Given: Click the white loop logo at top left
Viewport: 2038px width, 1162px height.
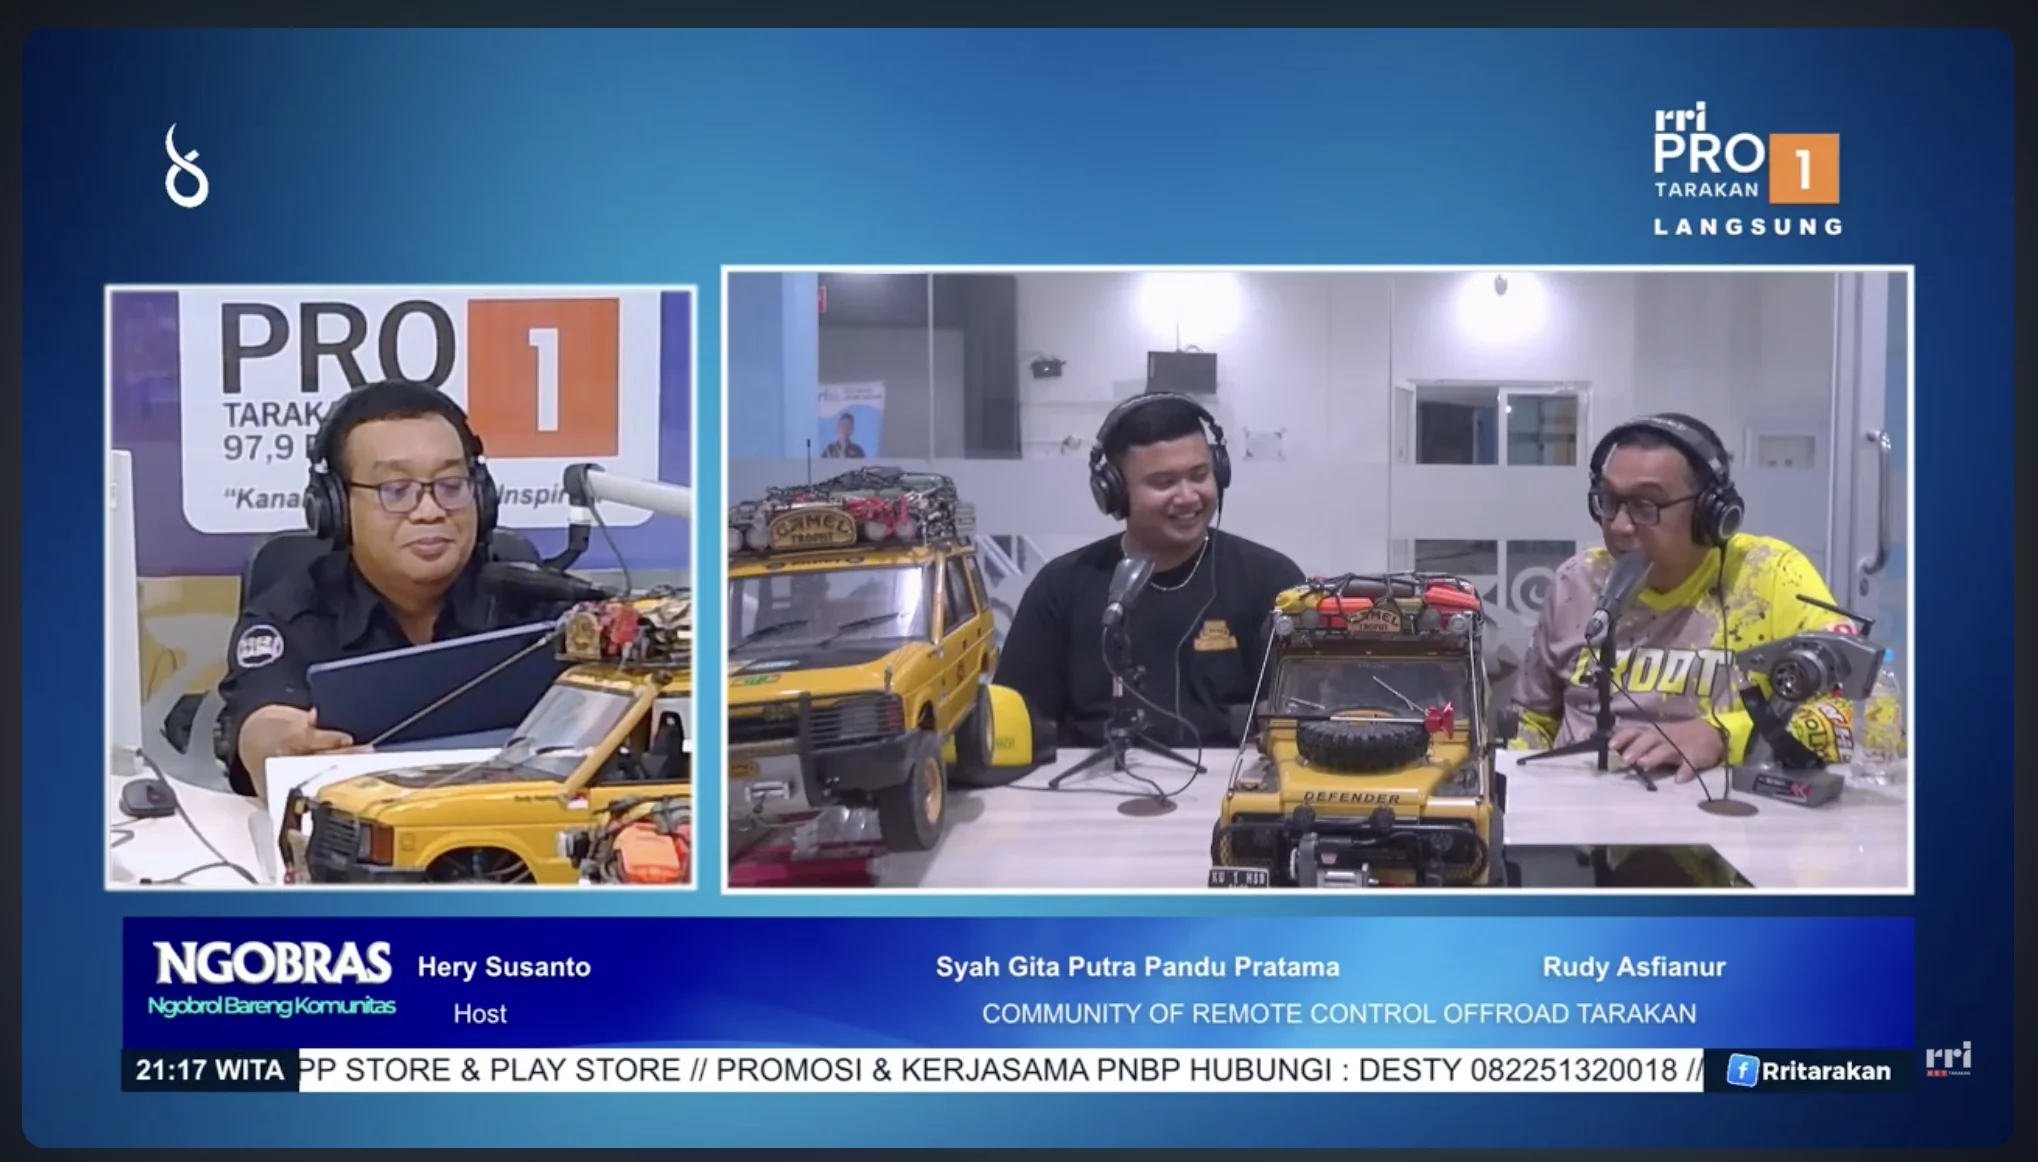Looking at the screenshot, I should tap(187, 166).
